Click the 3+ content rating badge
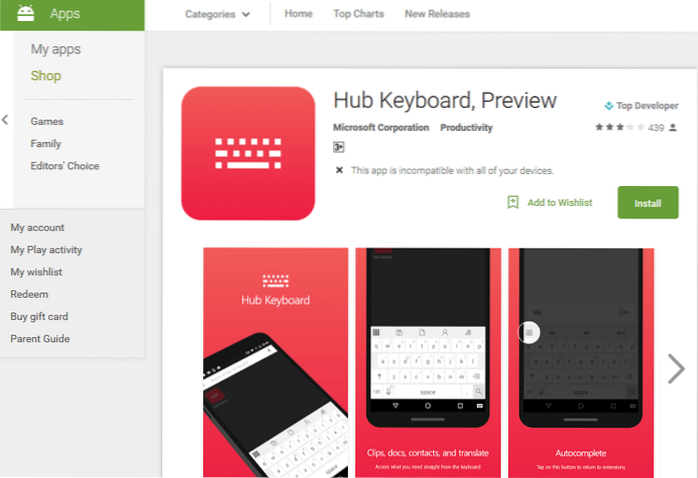 coord(338,147)
